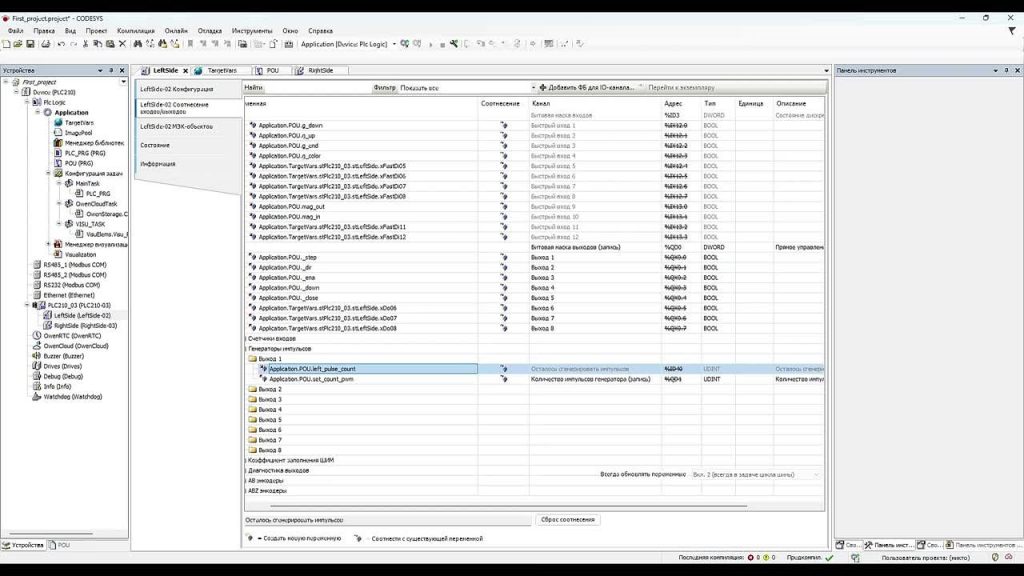Open the Компиляция menu
Screen dimensions: 1024x576
(136, 31)
